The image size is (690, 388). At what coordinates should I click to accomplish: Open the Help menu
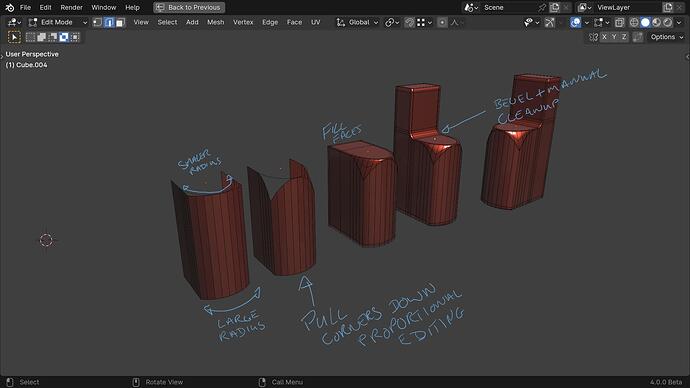[132, 7]
